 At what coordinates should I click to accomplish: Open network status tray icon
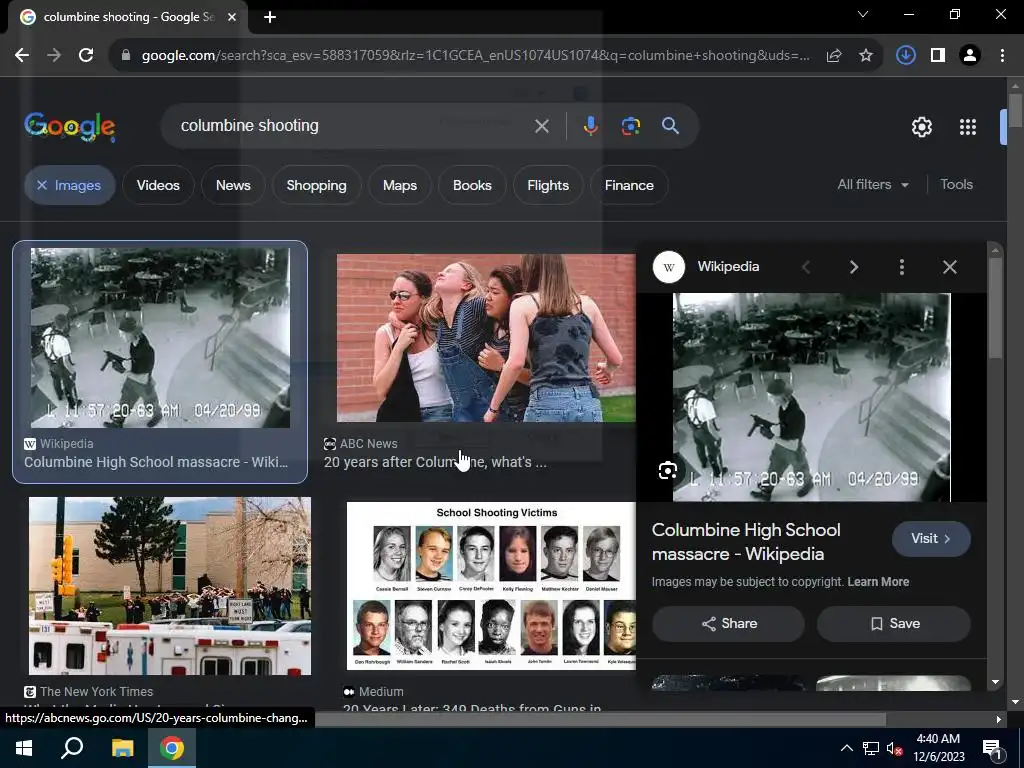(871, 748)
